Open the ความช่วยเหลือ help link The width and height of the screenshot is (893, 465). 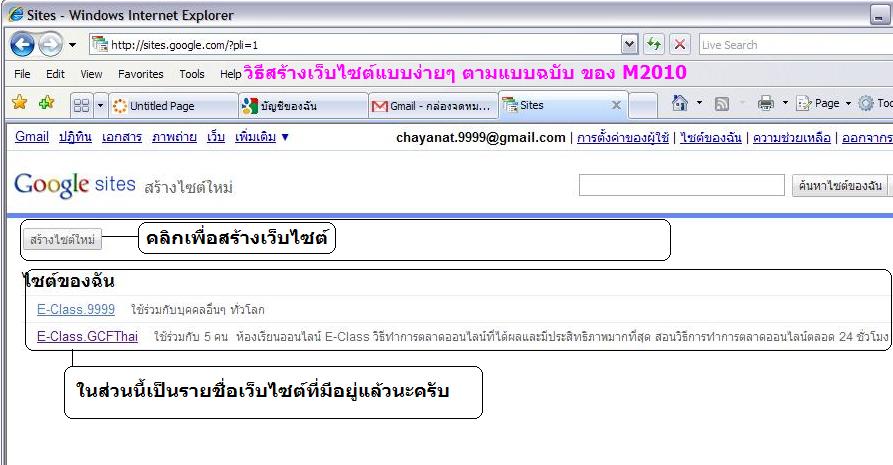pos(792,138)
